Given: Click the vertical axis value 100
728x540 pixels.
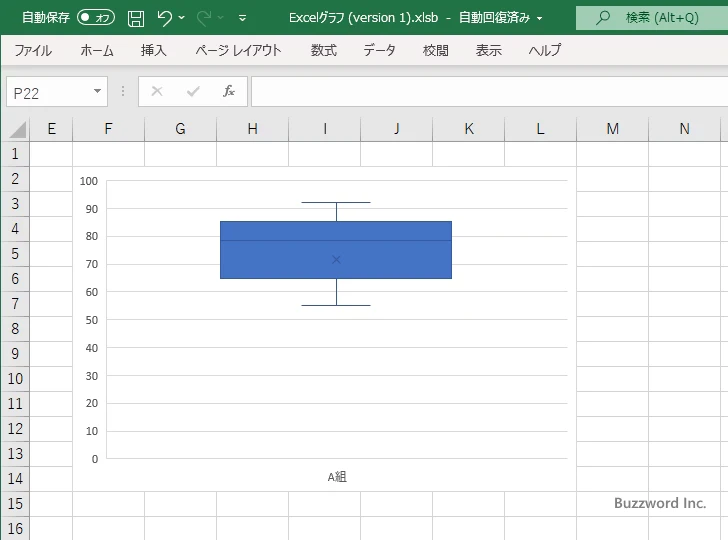Looking at the screenshot, I should tap(89, 181).
